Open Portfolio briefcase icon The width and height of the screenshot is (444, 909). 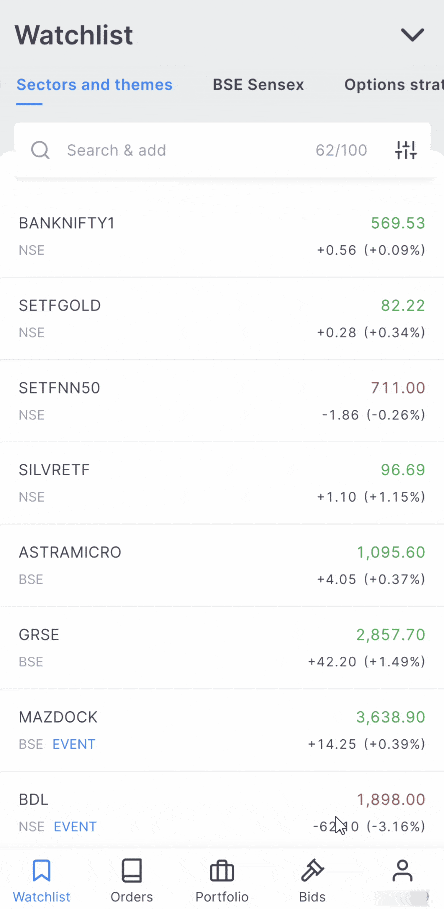[x=221, y=871]
